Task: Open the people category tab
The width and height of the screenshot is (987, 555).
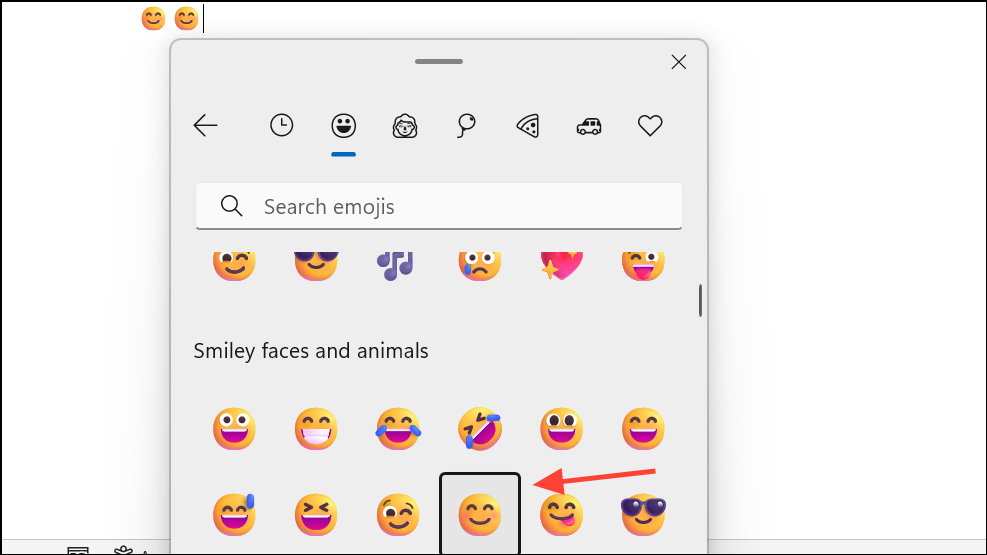Action: coord(405,125)
